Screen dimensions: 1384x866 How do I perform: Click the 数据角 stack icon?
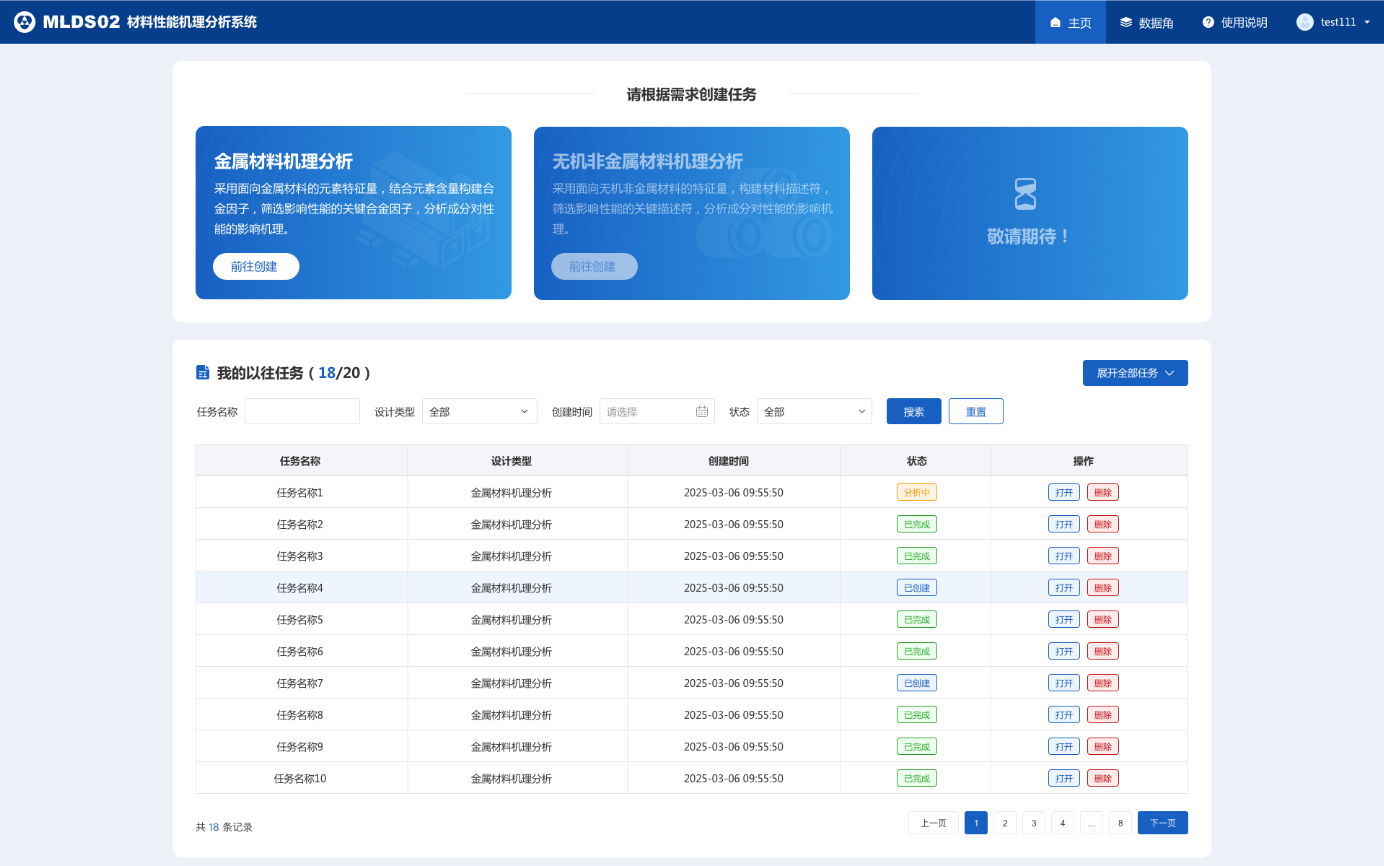[x=1126, y=22]
